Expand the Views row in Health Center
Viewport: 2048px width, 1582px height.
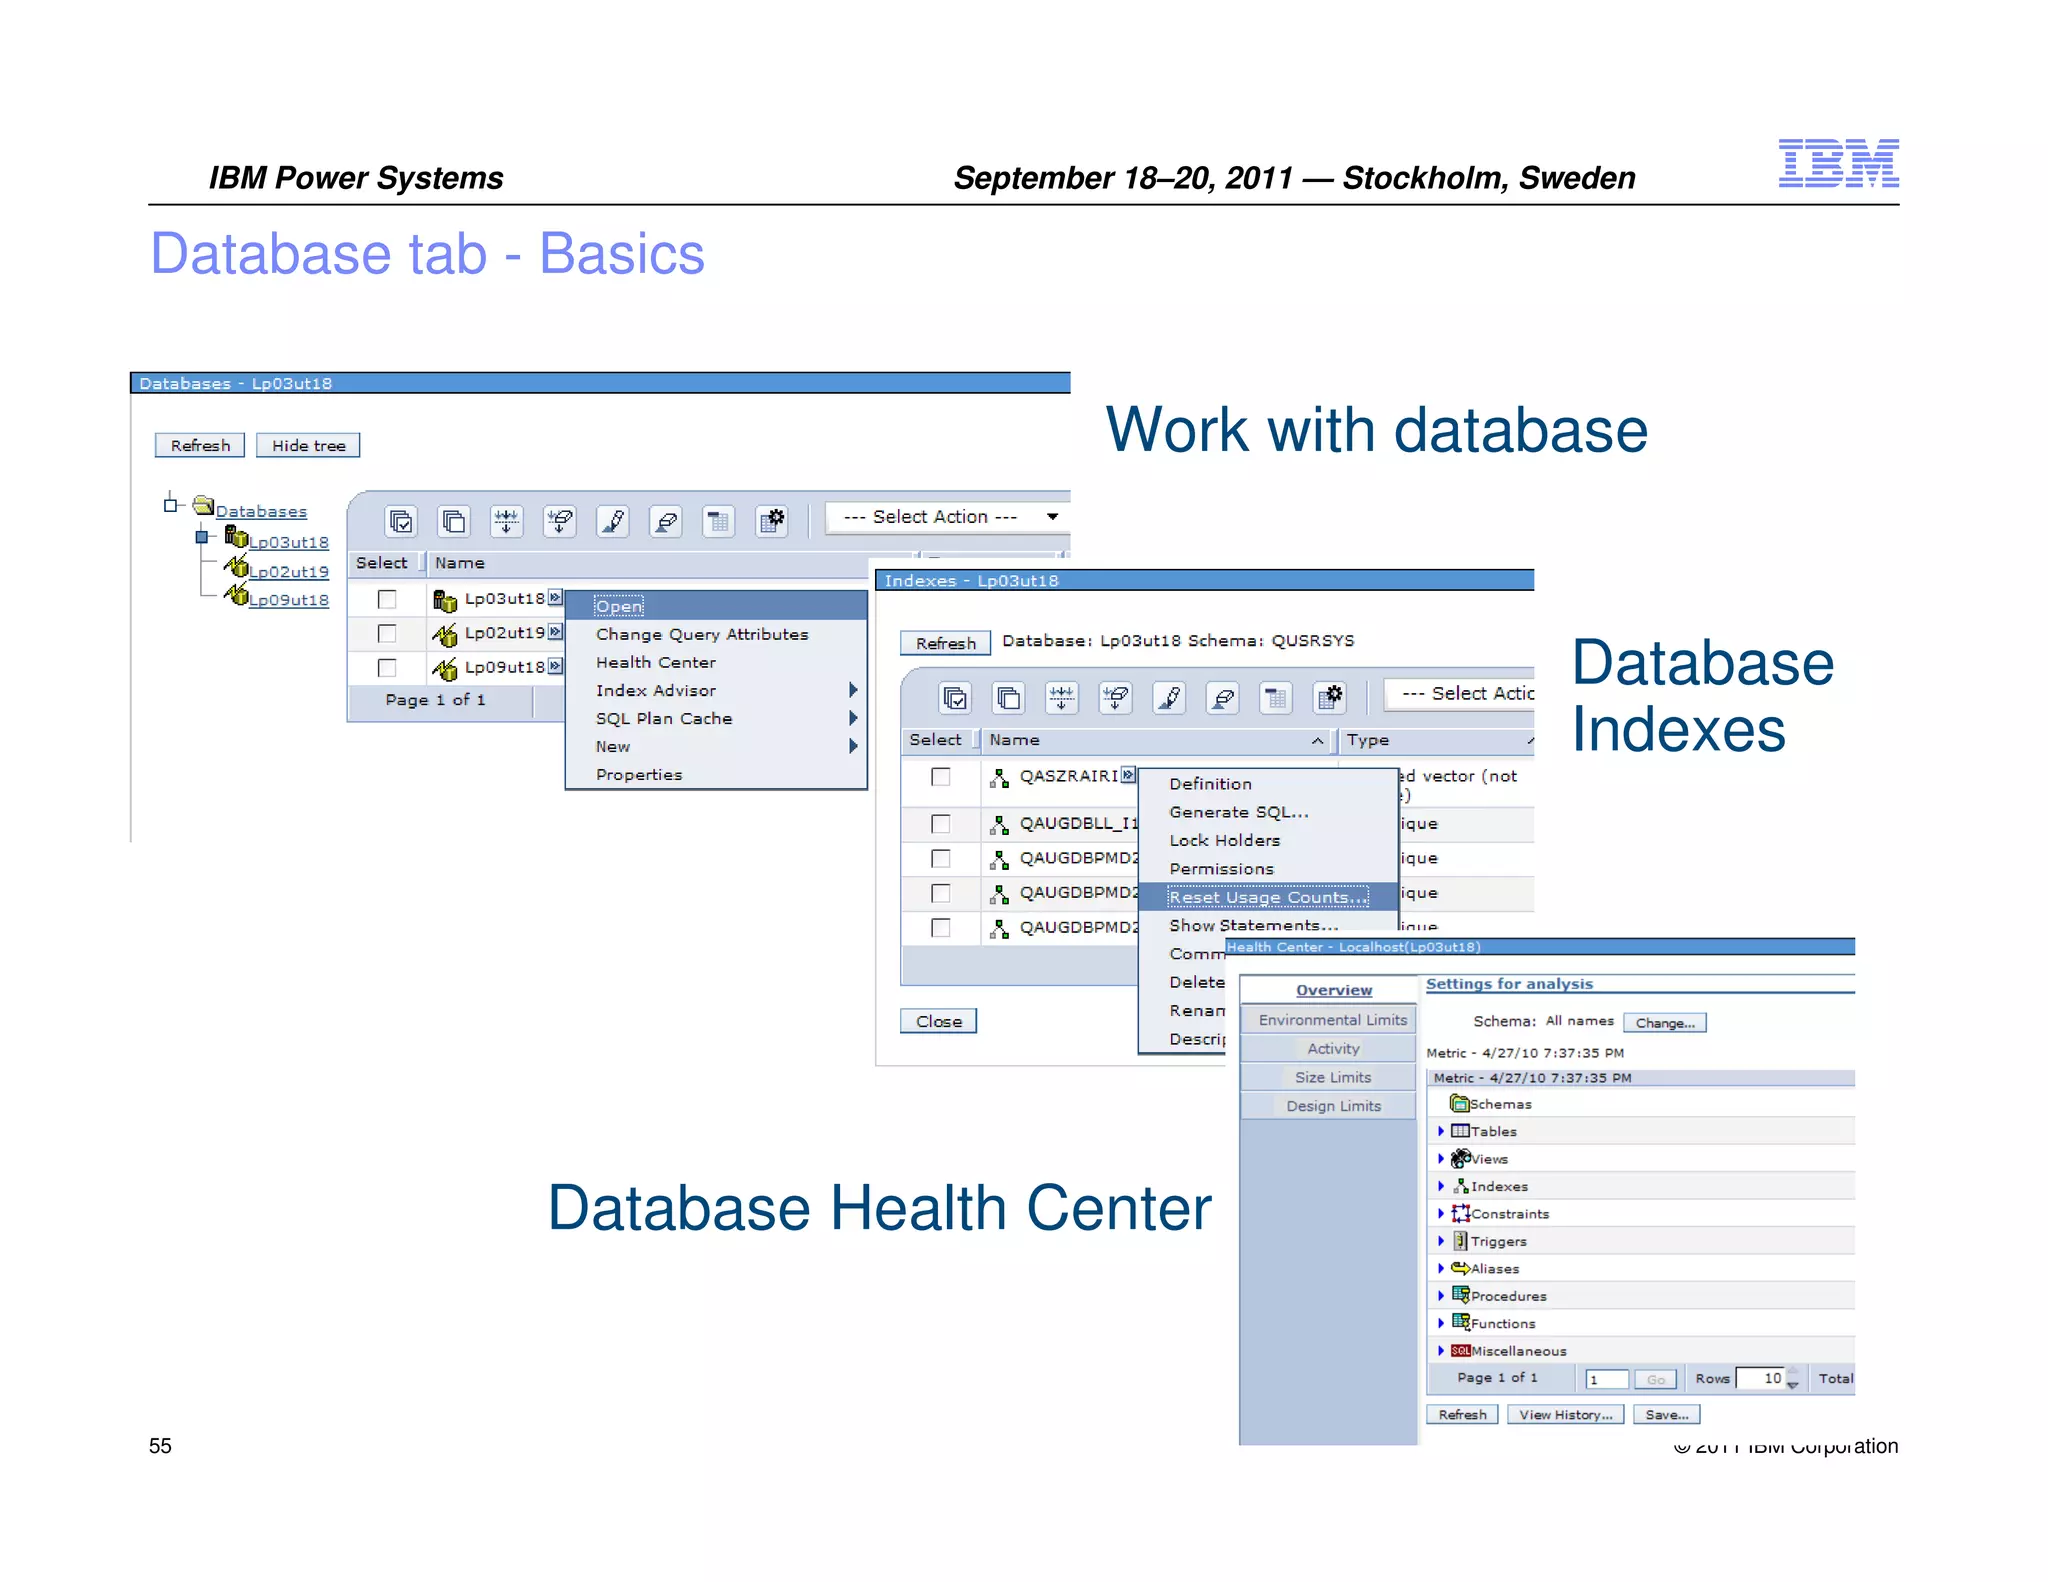click(x=1441, y=1159)
